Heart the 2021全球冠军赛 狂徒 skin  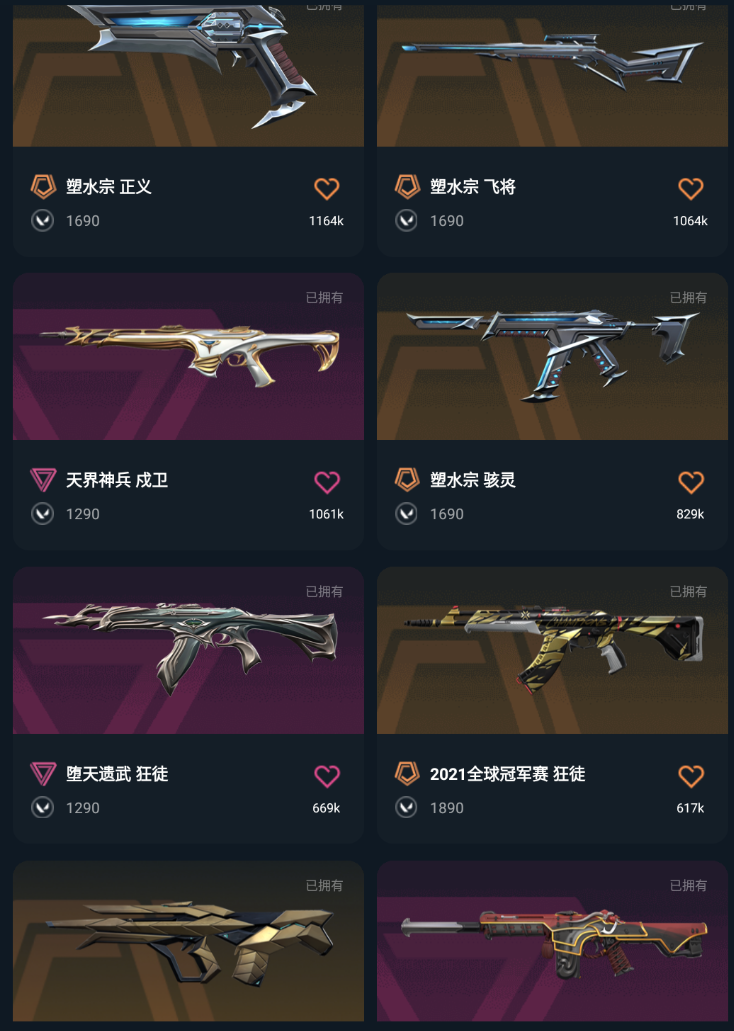[691, 776]
